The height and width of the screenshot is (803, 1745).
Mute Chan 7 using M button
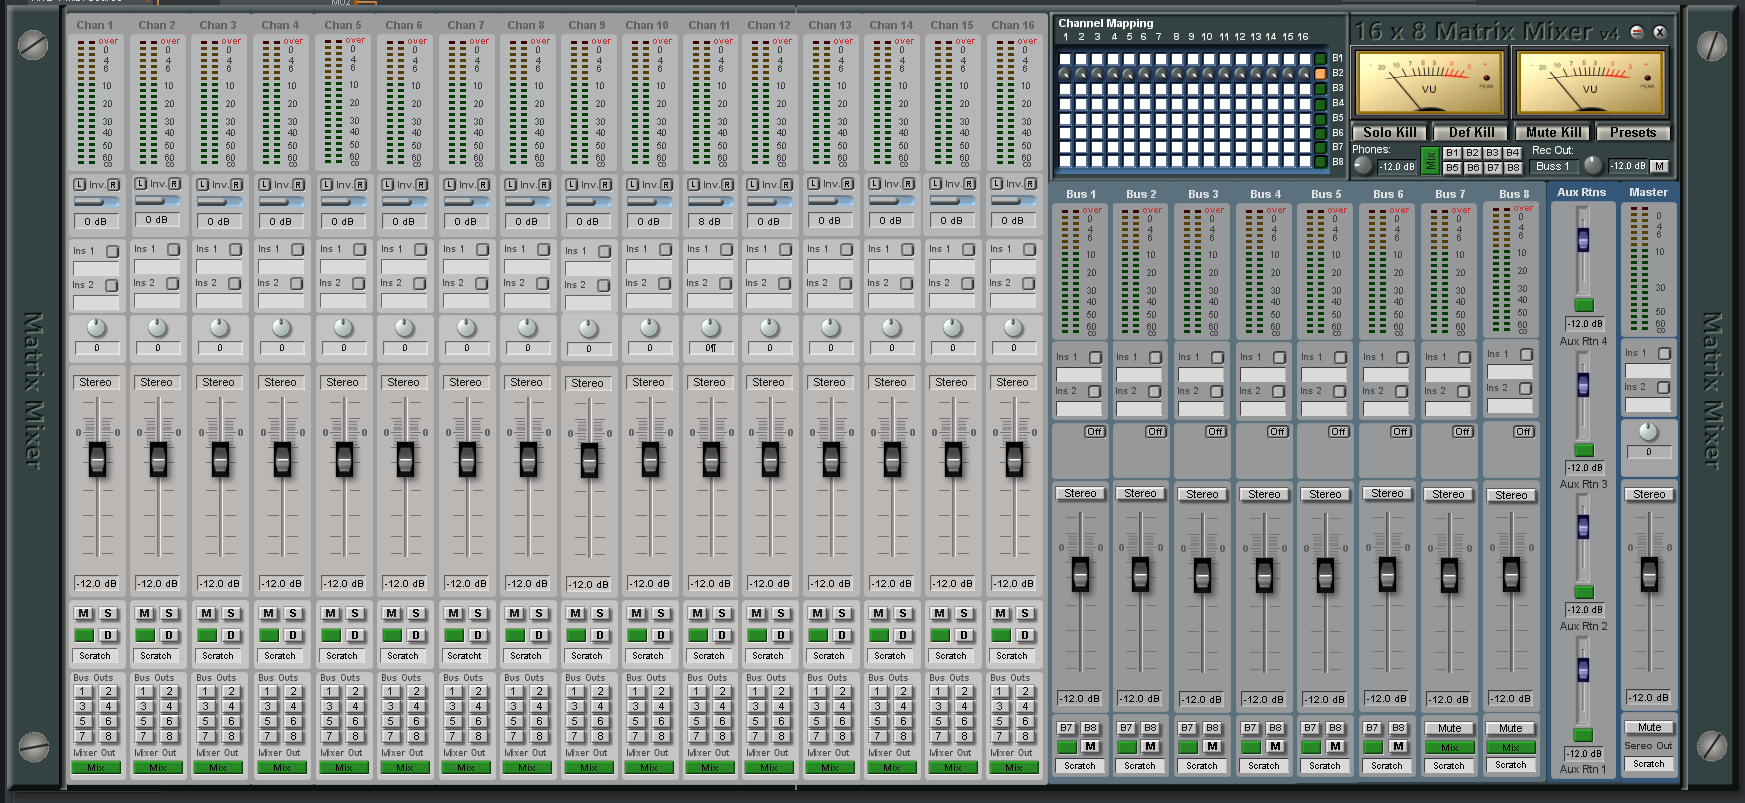pyautogui.click(x=453, y=613)
